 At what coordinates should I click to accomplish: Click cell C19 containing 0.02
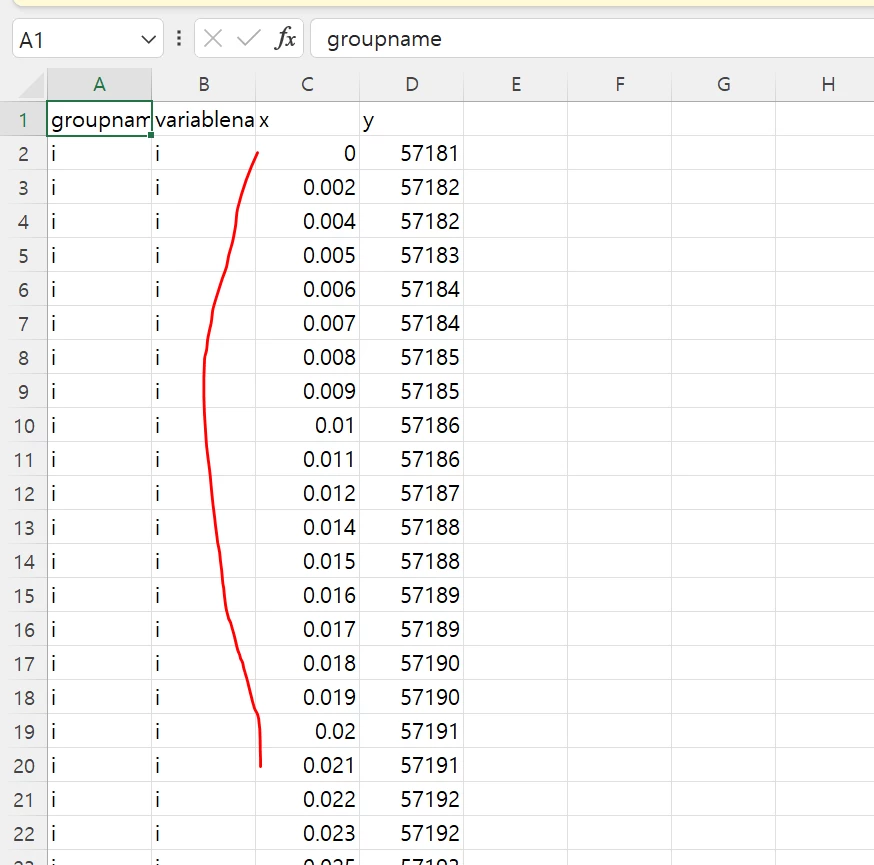(307, 731)
